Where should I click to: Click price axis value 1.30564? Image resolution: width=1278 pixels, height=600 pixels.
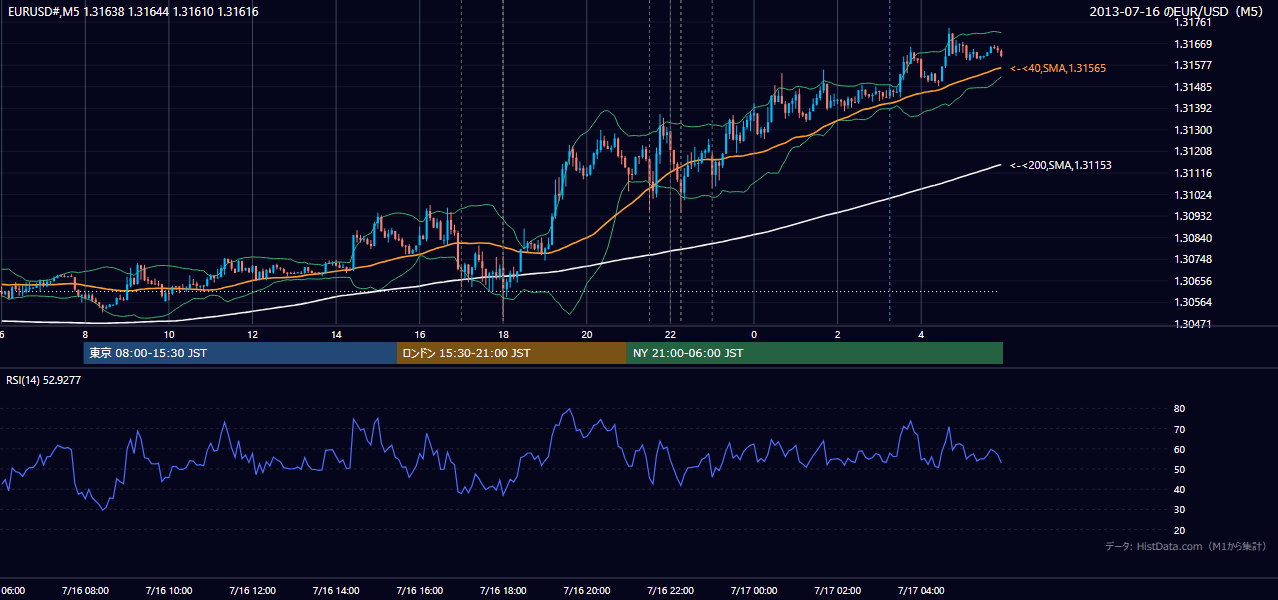pos(1193,302)
